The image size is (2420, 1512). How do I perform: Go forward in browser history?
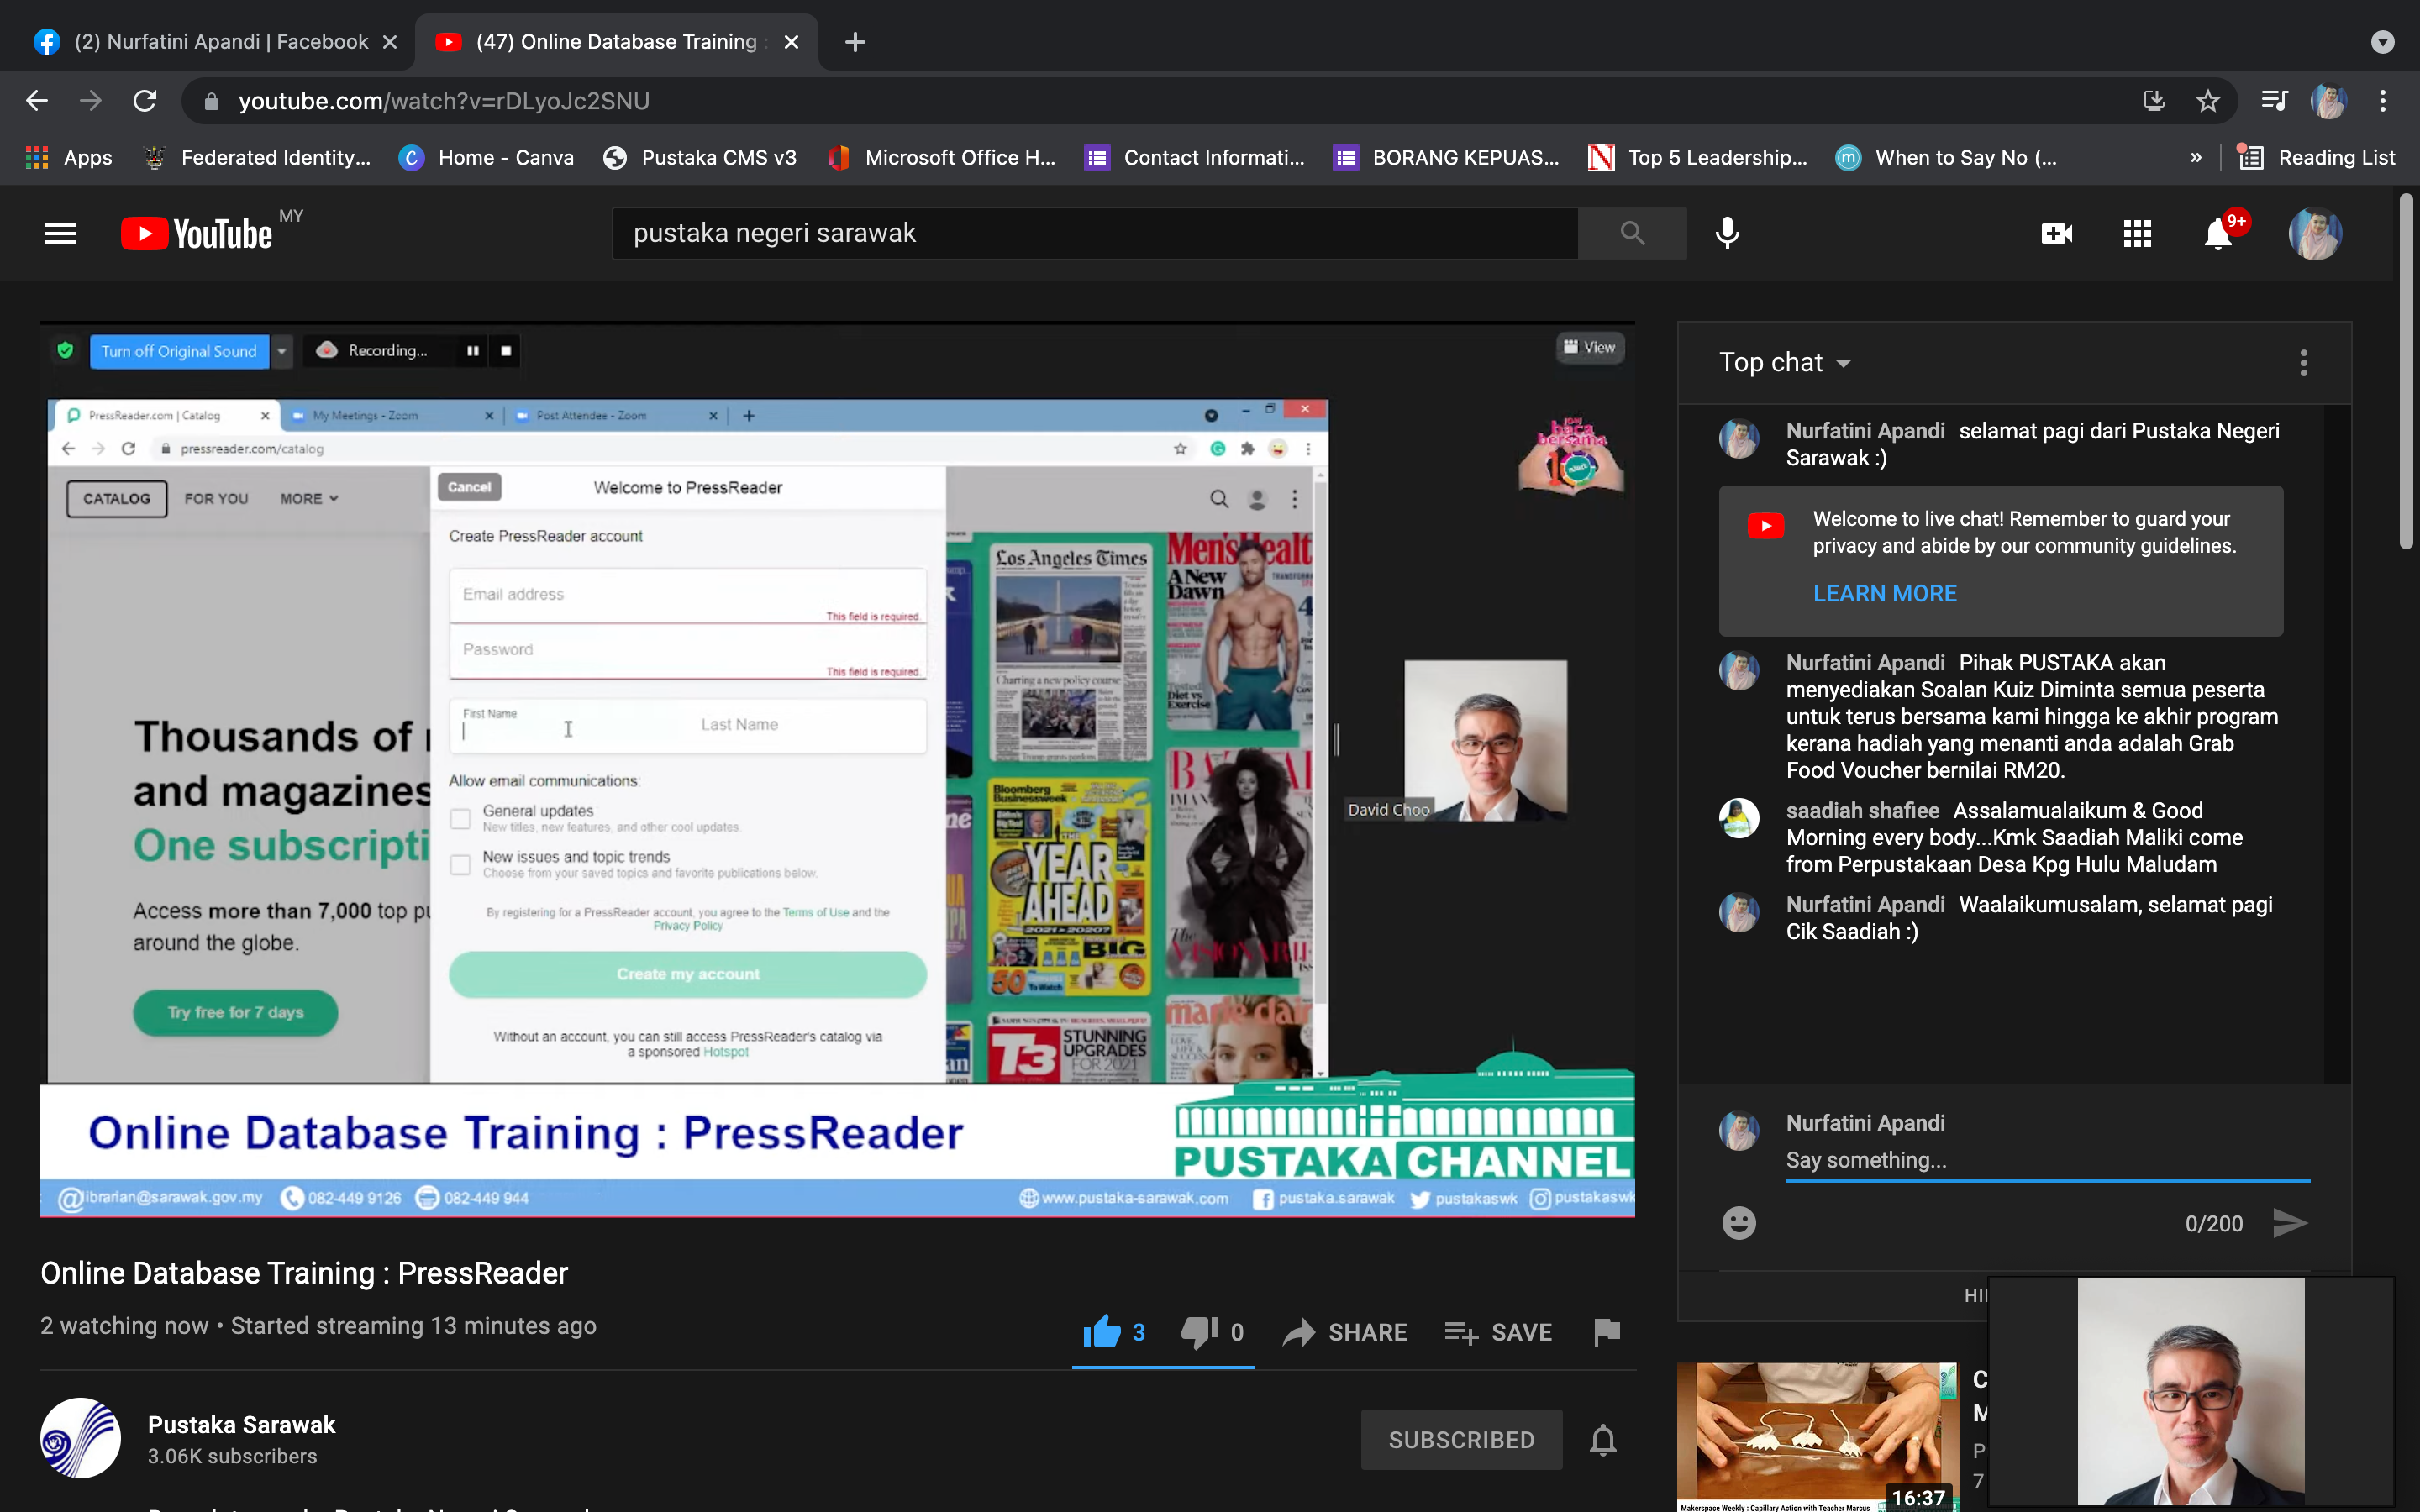91,101
